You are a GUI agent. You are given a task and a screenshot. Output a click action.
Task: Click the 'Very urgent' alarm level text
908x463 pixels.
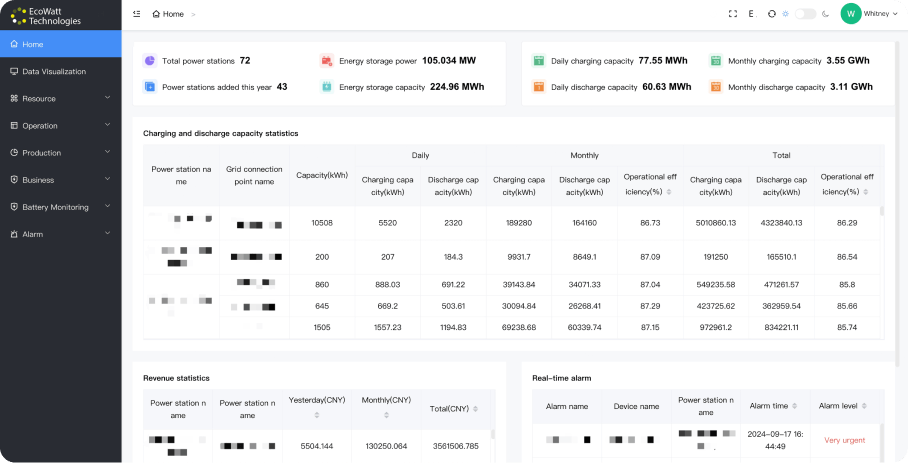(845, 440)
